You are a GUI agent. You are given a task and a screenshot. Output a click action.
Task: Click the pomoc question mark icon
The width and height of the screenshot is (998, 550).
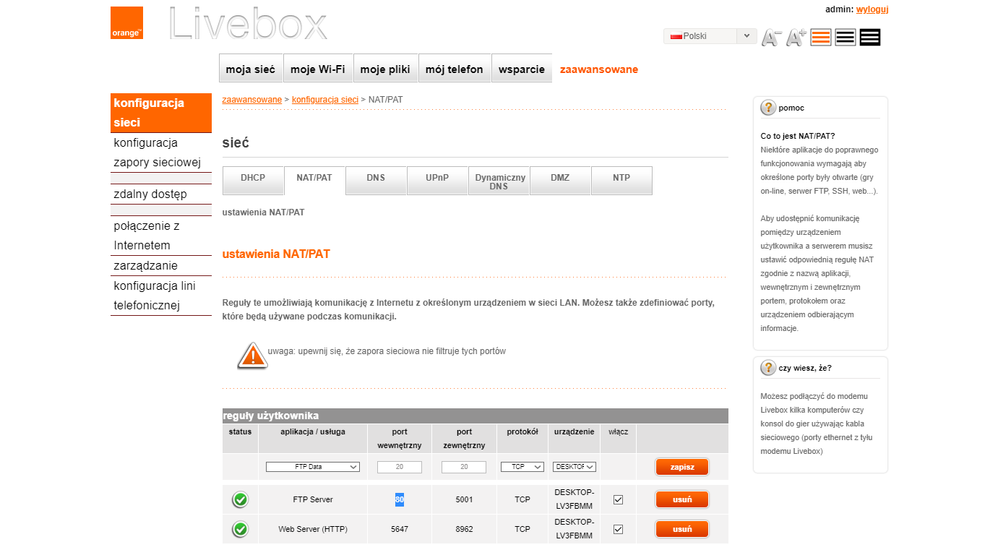coord(768,108)
